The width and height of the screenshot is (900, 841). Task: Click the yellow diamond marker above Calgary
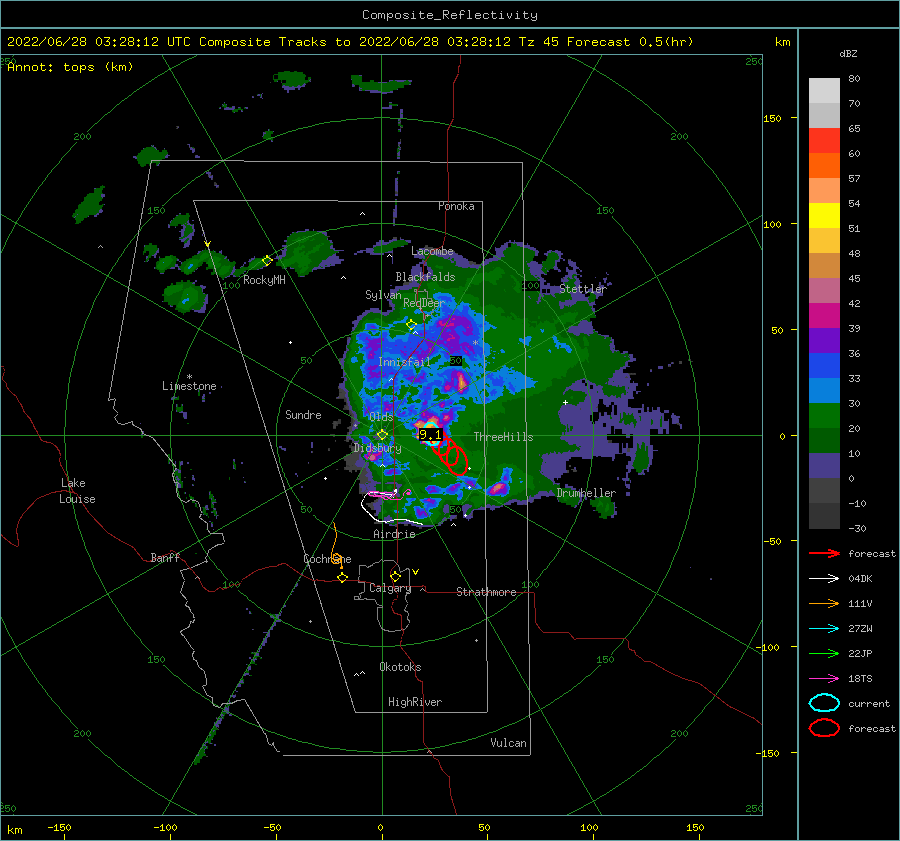pos(395,576)
